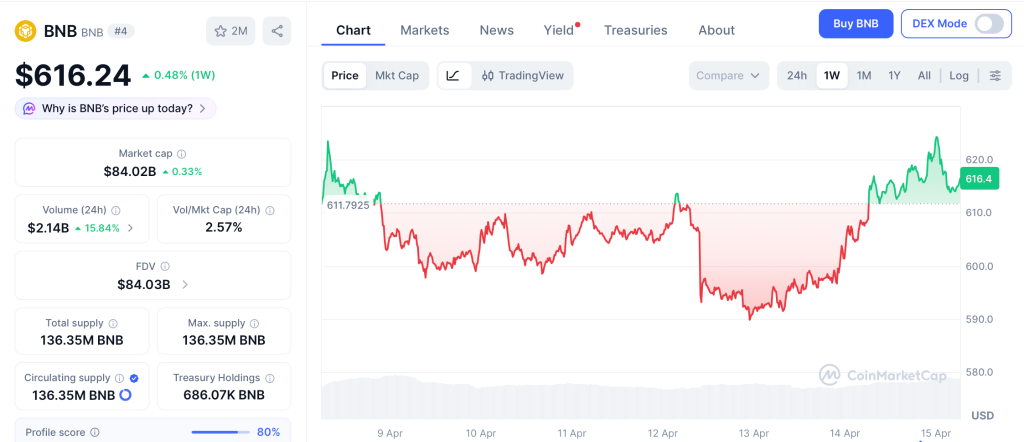Click the BNB coin logo icon
Viewport: 1024px width, 442px height.
(25, 32)
